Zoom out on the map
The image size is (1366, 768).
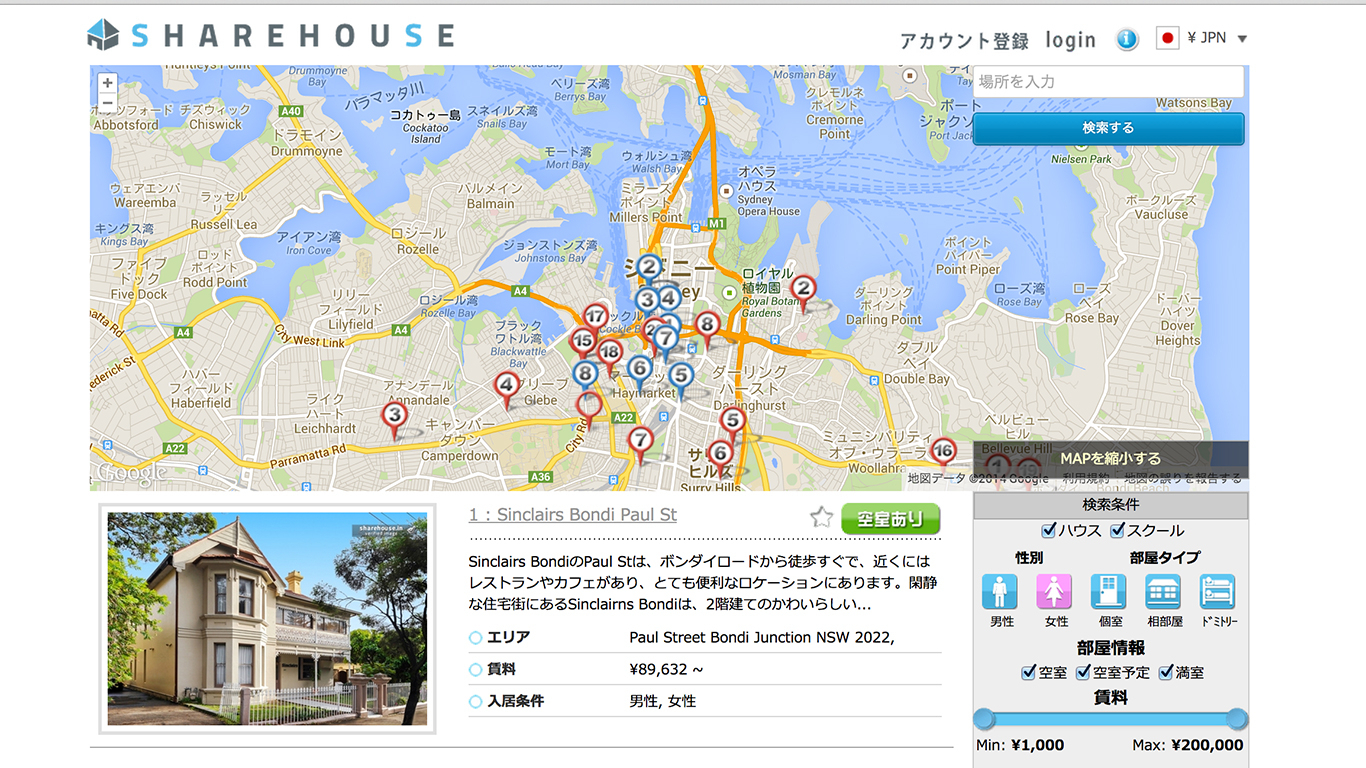tap(107, 103)
